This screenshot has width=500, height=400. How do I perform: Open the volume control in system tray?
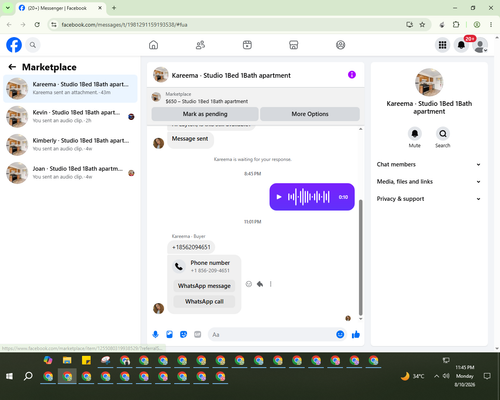446,376
